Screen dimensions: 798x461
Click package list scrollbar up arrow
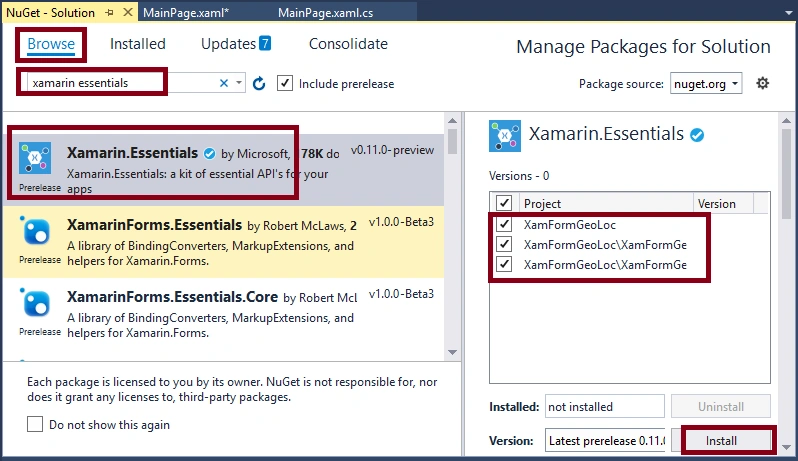452,121
